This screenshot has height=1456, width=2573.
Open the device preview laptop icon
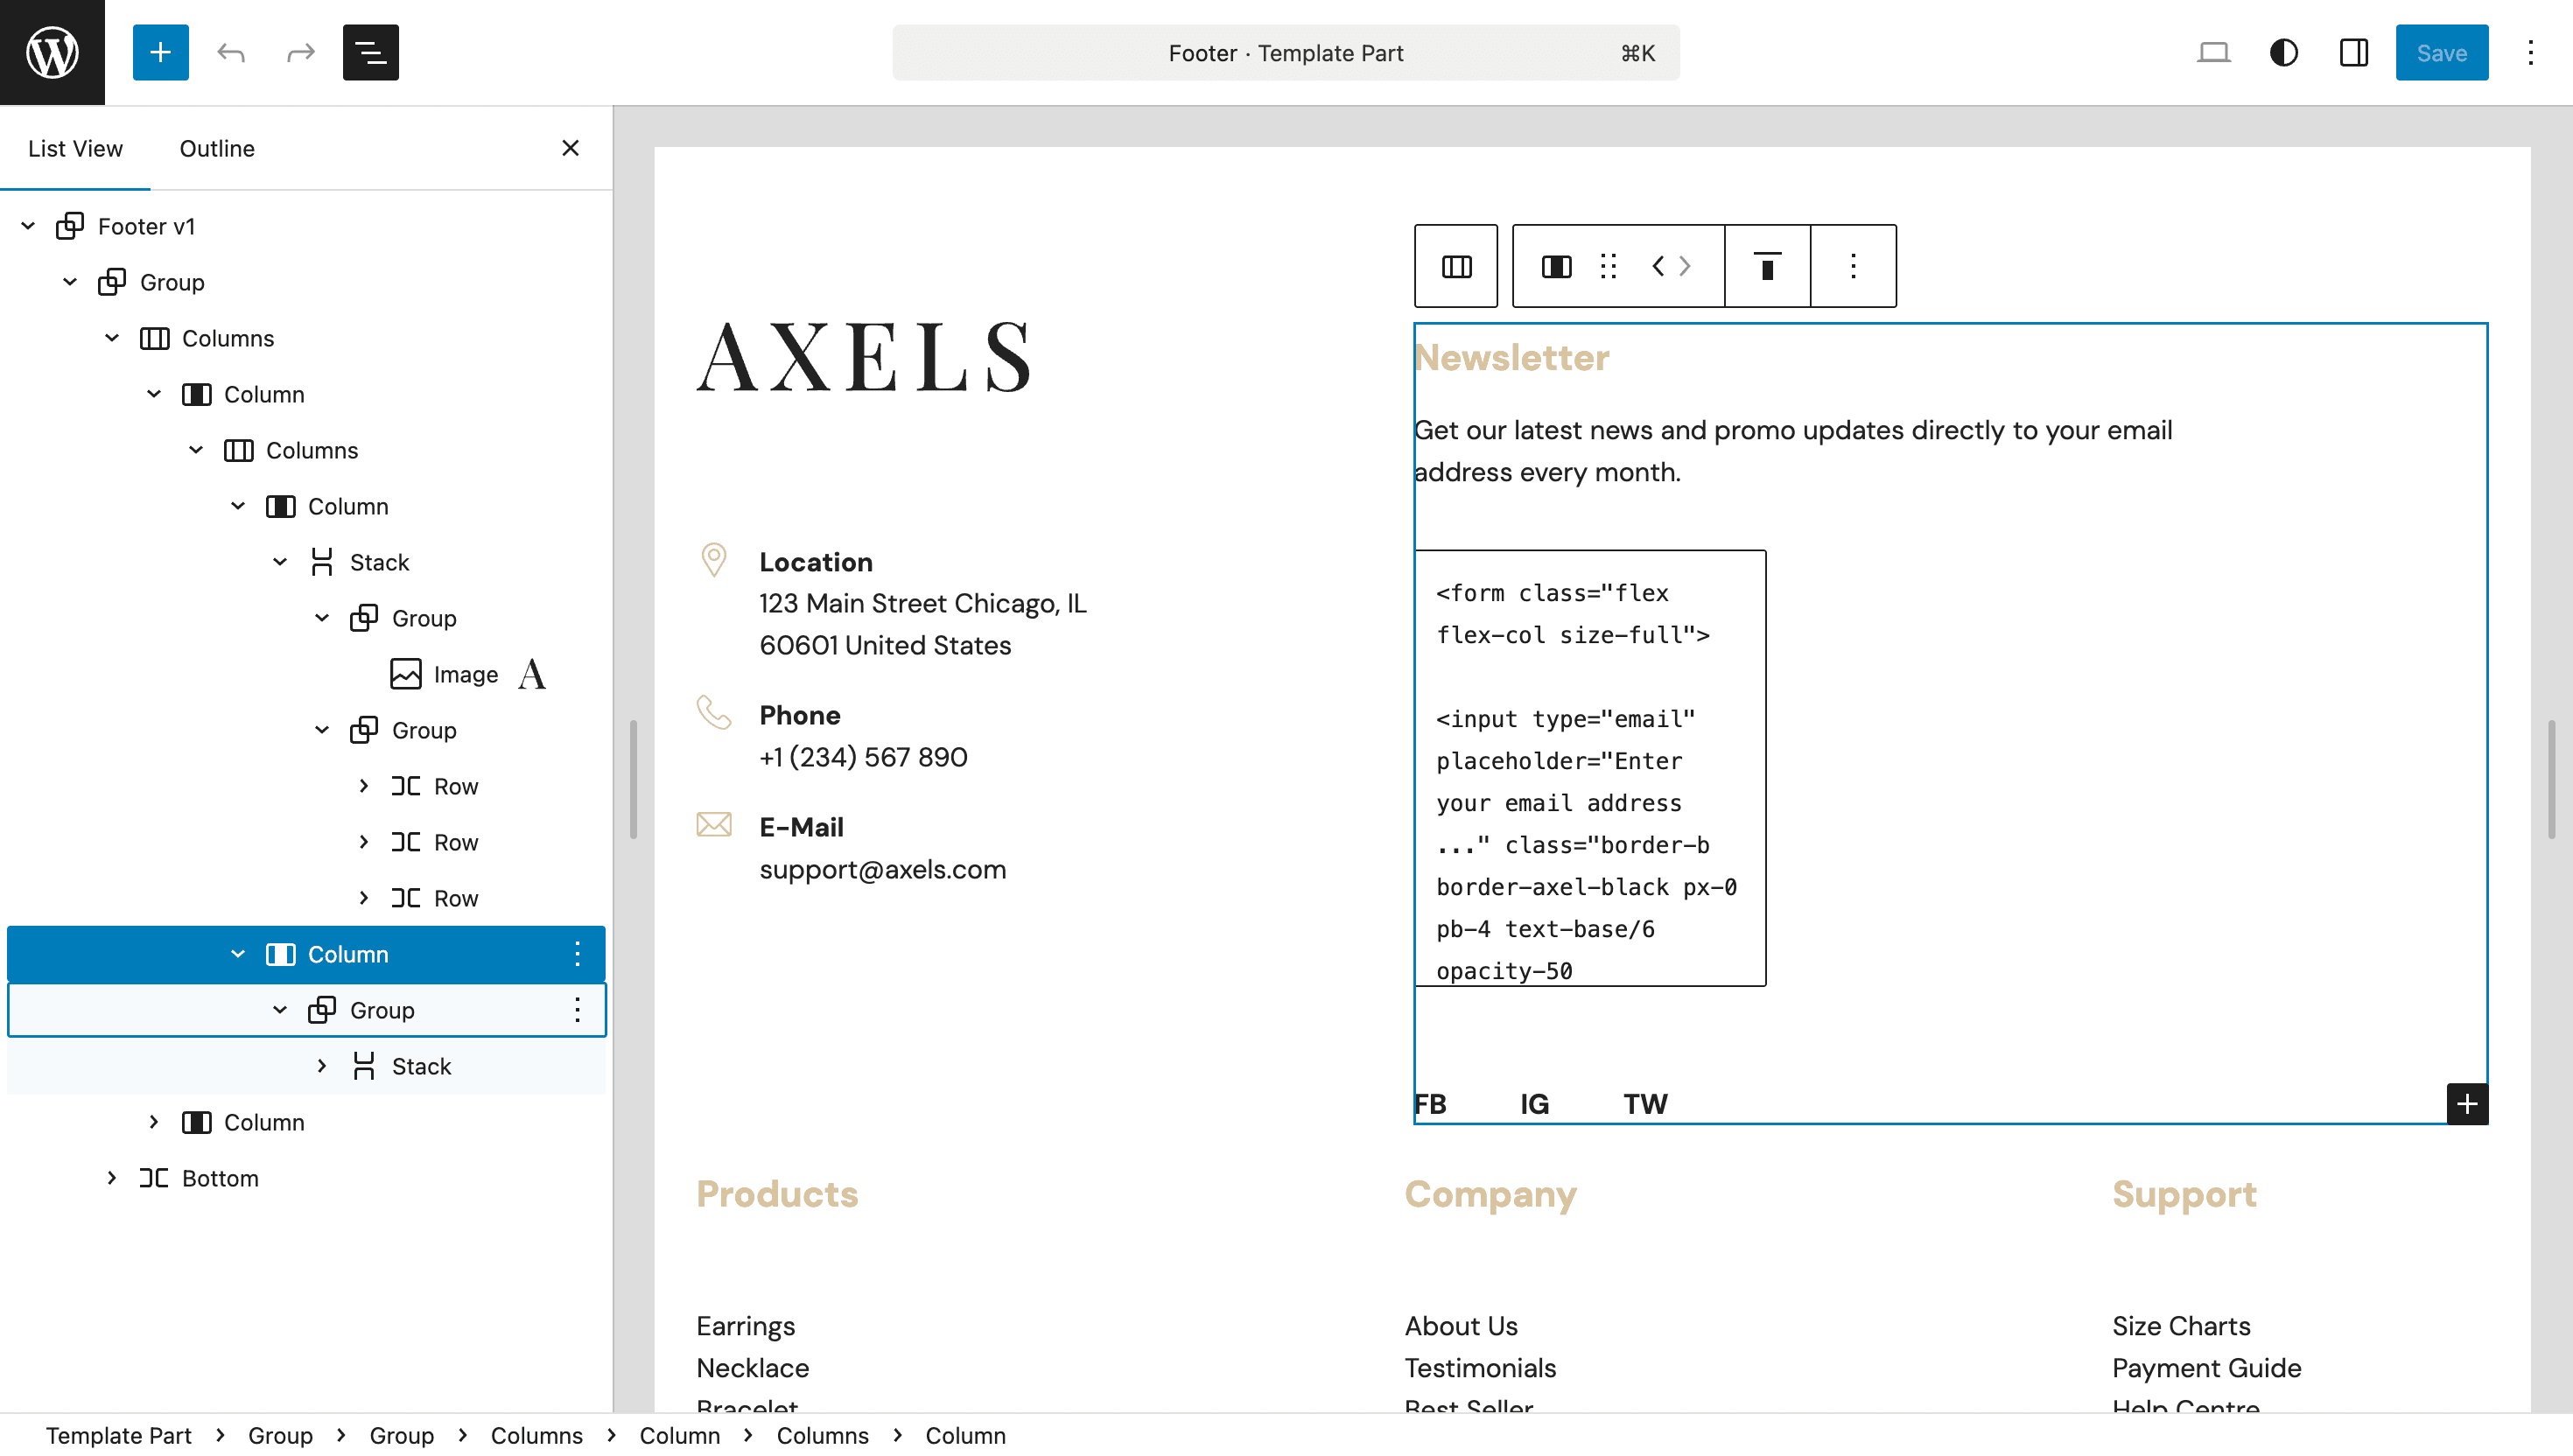(2213, 52)
